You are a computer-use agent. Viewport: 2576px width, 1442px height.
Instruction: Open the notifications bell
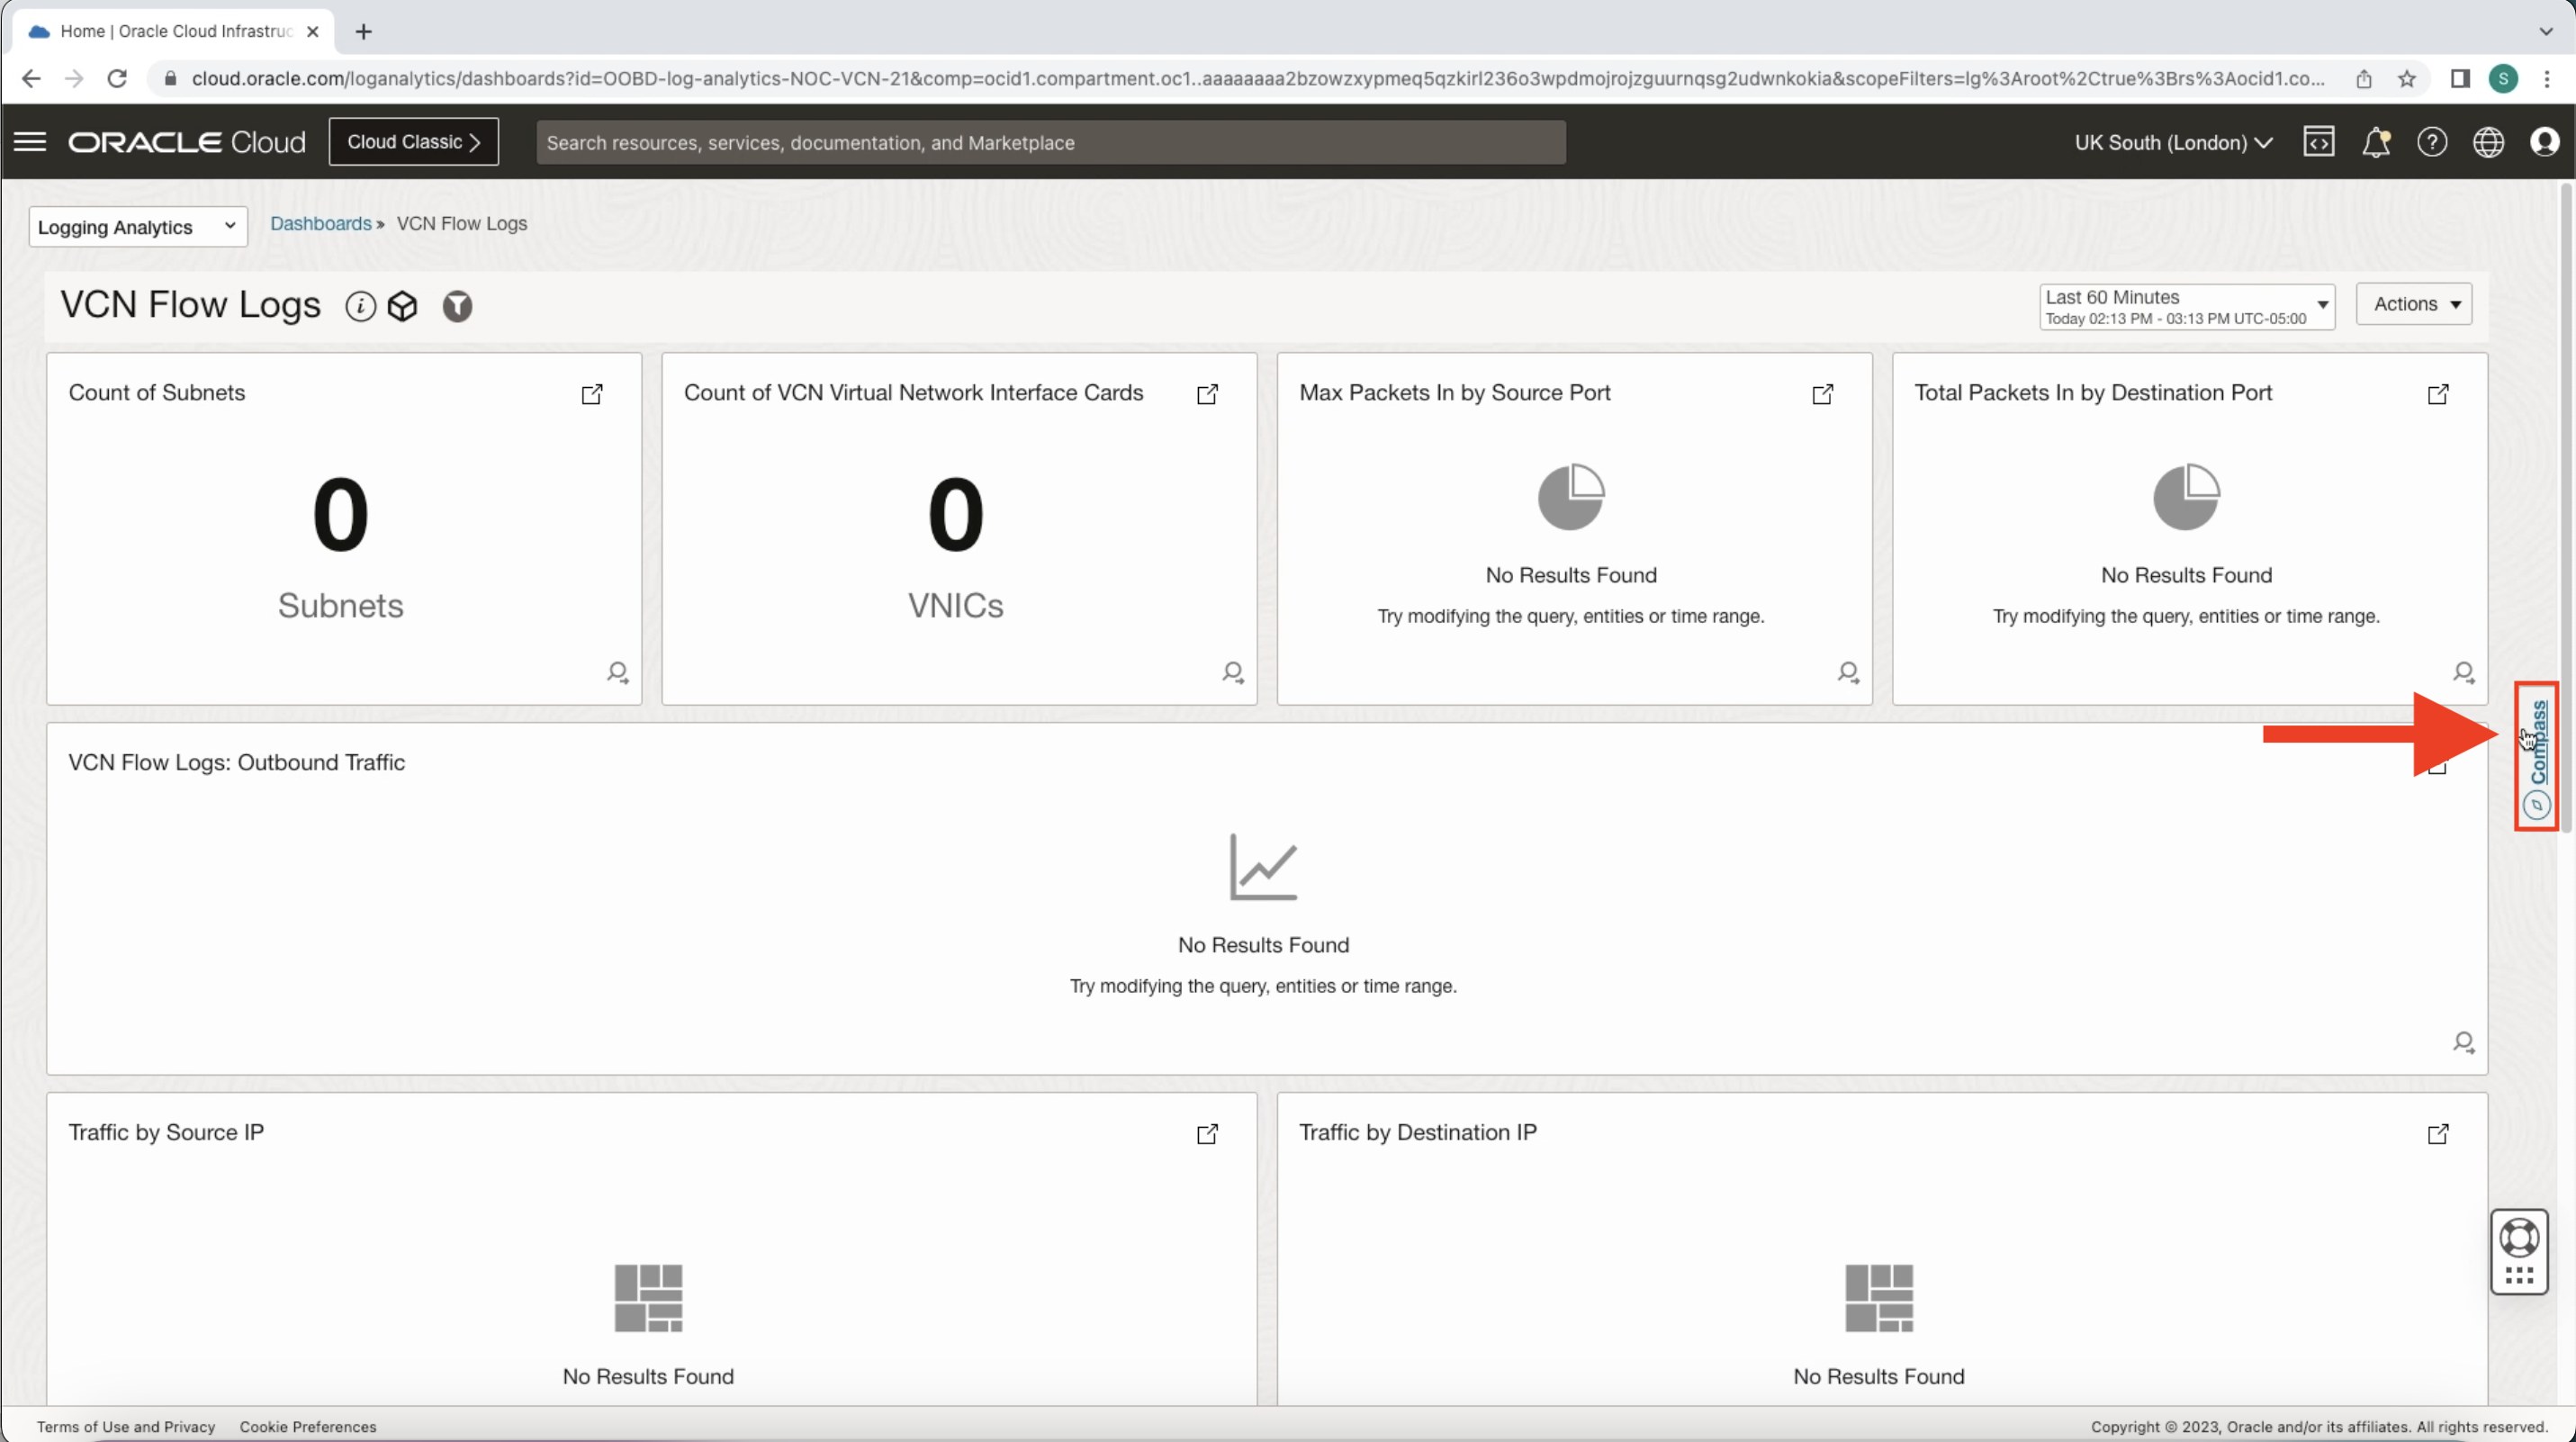(x=2377, y=141)
